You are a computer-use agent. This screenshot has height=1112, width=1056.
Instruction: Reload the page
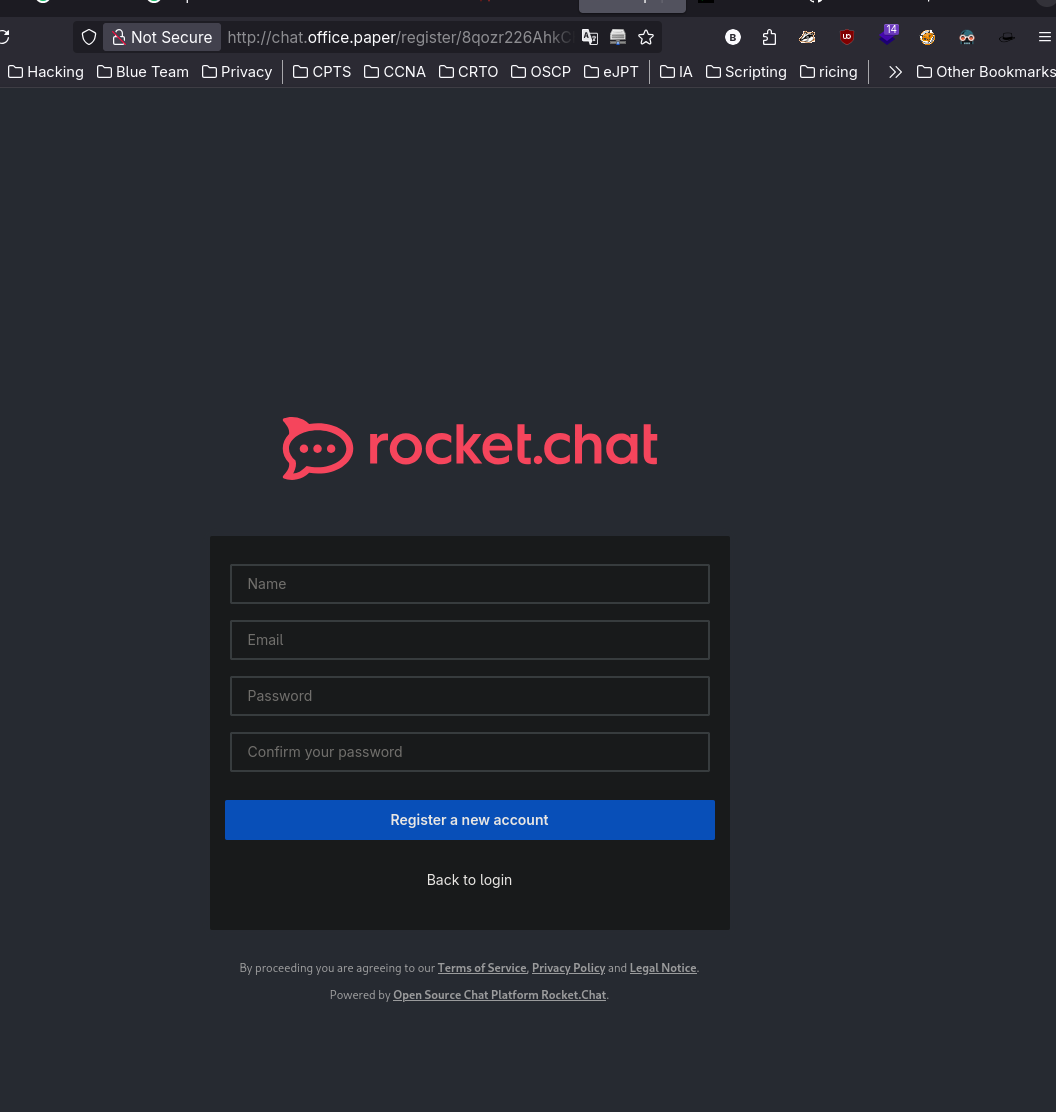[4, 37]
